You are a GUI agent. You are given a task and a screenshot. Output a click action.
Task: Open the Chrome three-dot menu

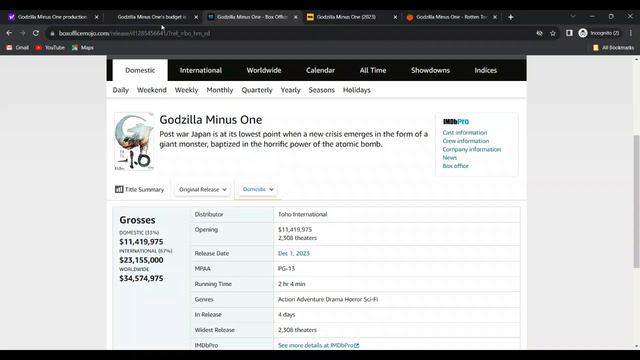tap(631, 33)
